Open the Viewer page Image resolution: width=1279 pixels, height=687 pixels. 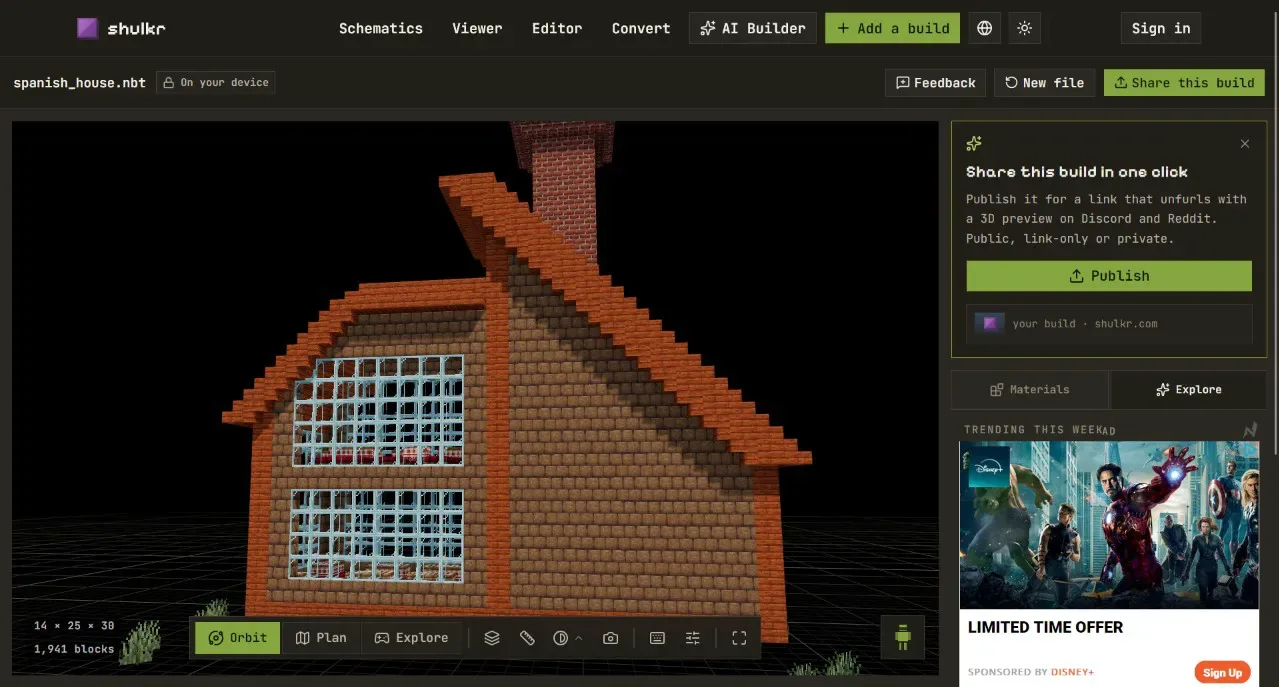477,28
